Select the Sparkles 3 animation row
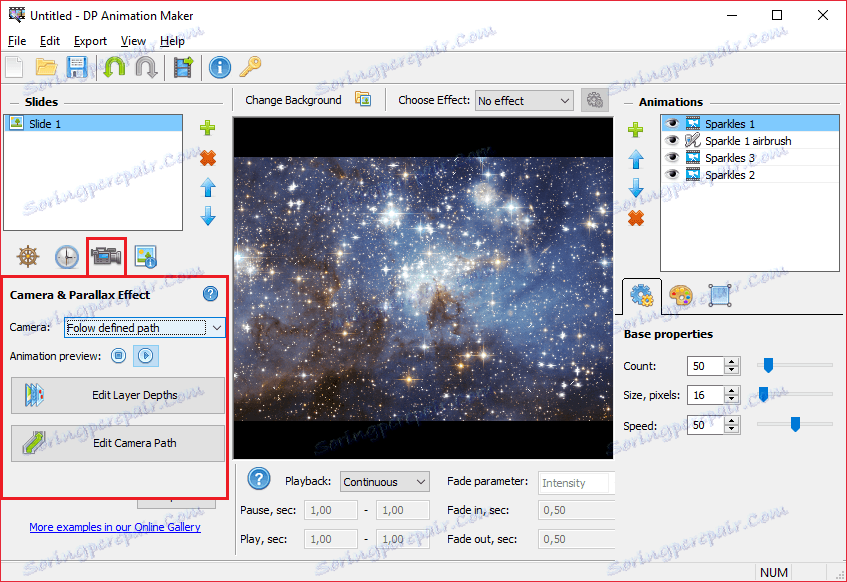Screen dimensions: 847x582 750,158
